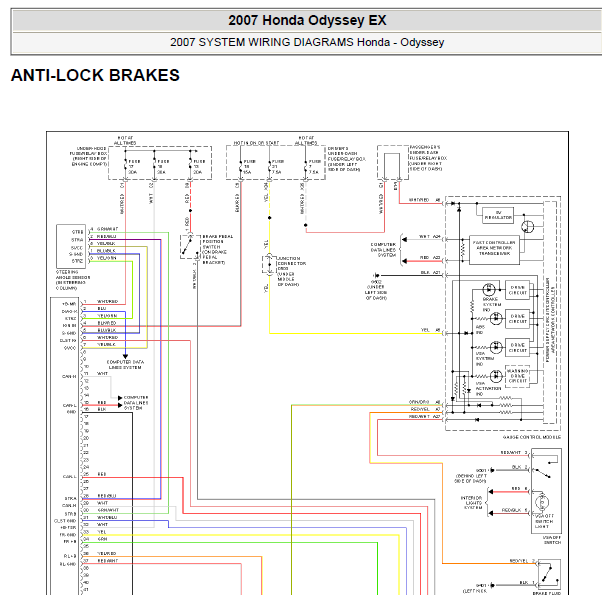Click the "COMPUTER DATA LINES SYSTEM" label beside the gauge module
602x595 pixels.
(x=383, y=250)
